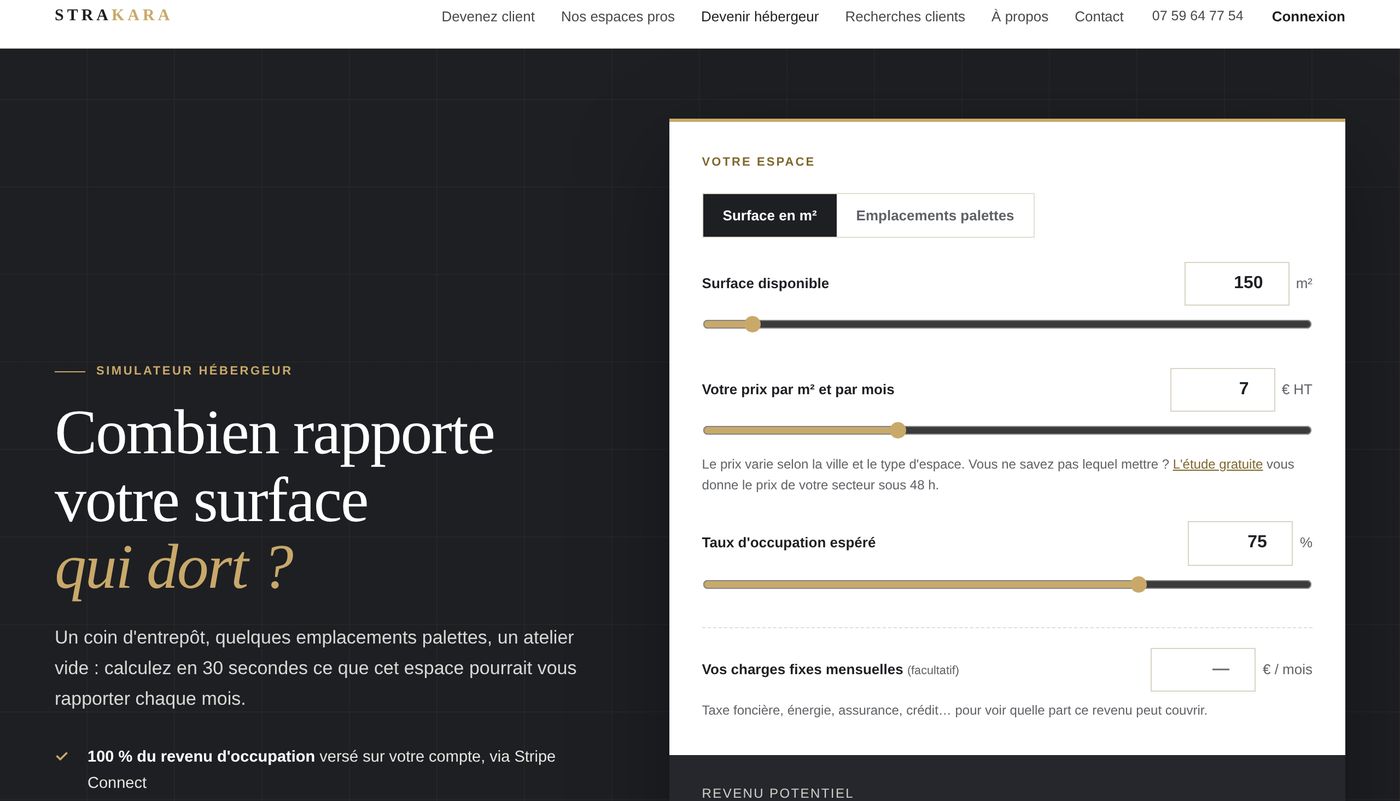Click the VOTRE ESPACE section label
The width and height of the screenshot is (1400, 801).
click(759, 161)
